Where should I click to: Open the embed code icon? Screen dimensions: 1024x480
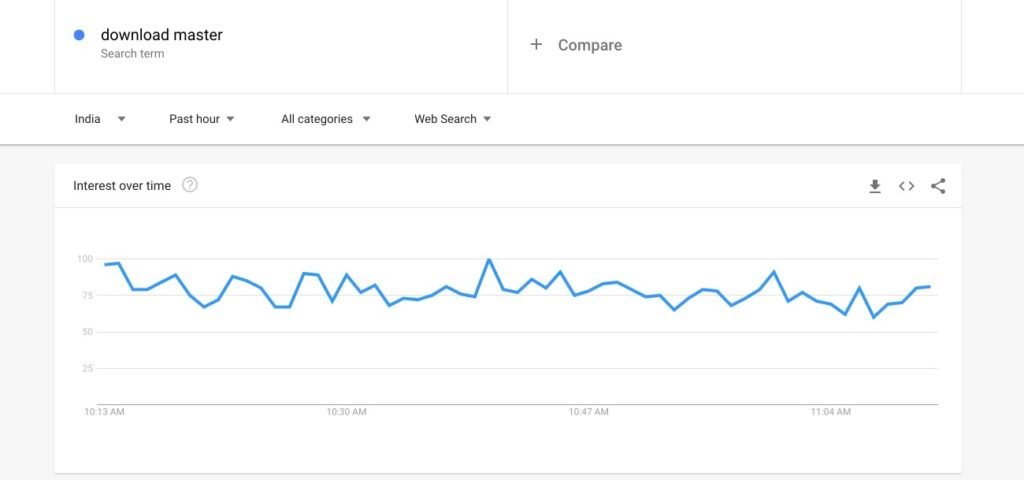click(906, 186)
